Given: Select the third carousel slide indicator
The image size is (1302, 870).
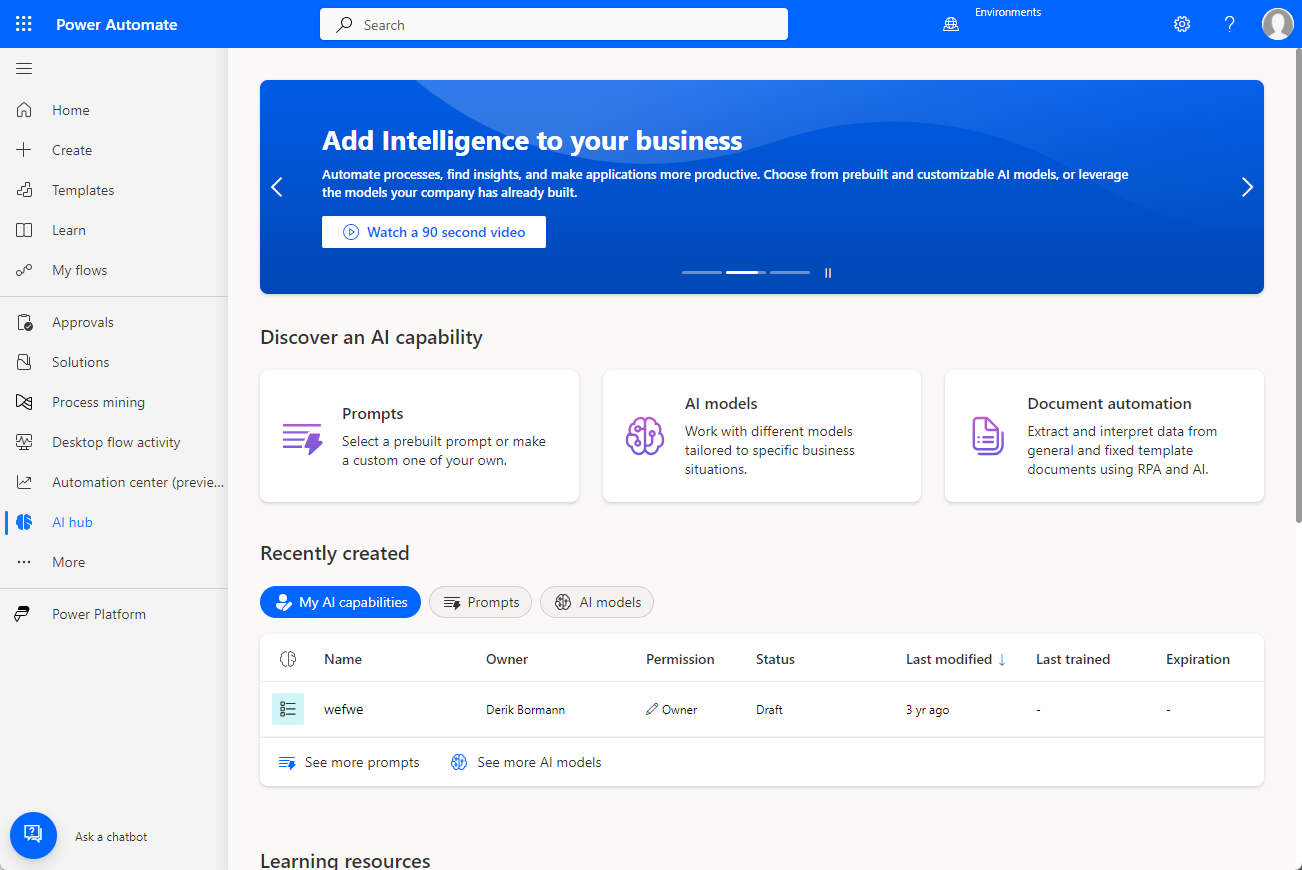Looking at the screenshot, I should click(x=790, y=272).
